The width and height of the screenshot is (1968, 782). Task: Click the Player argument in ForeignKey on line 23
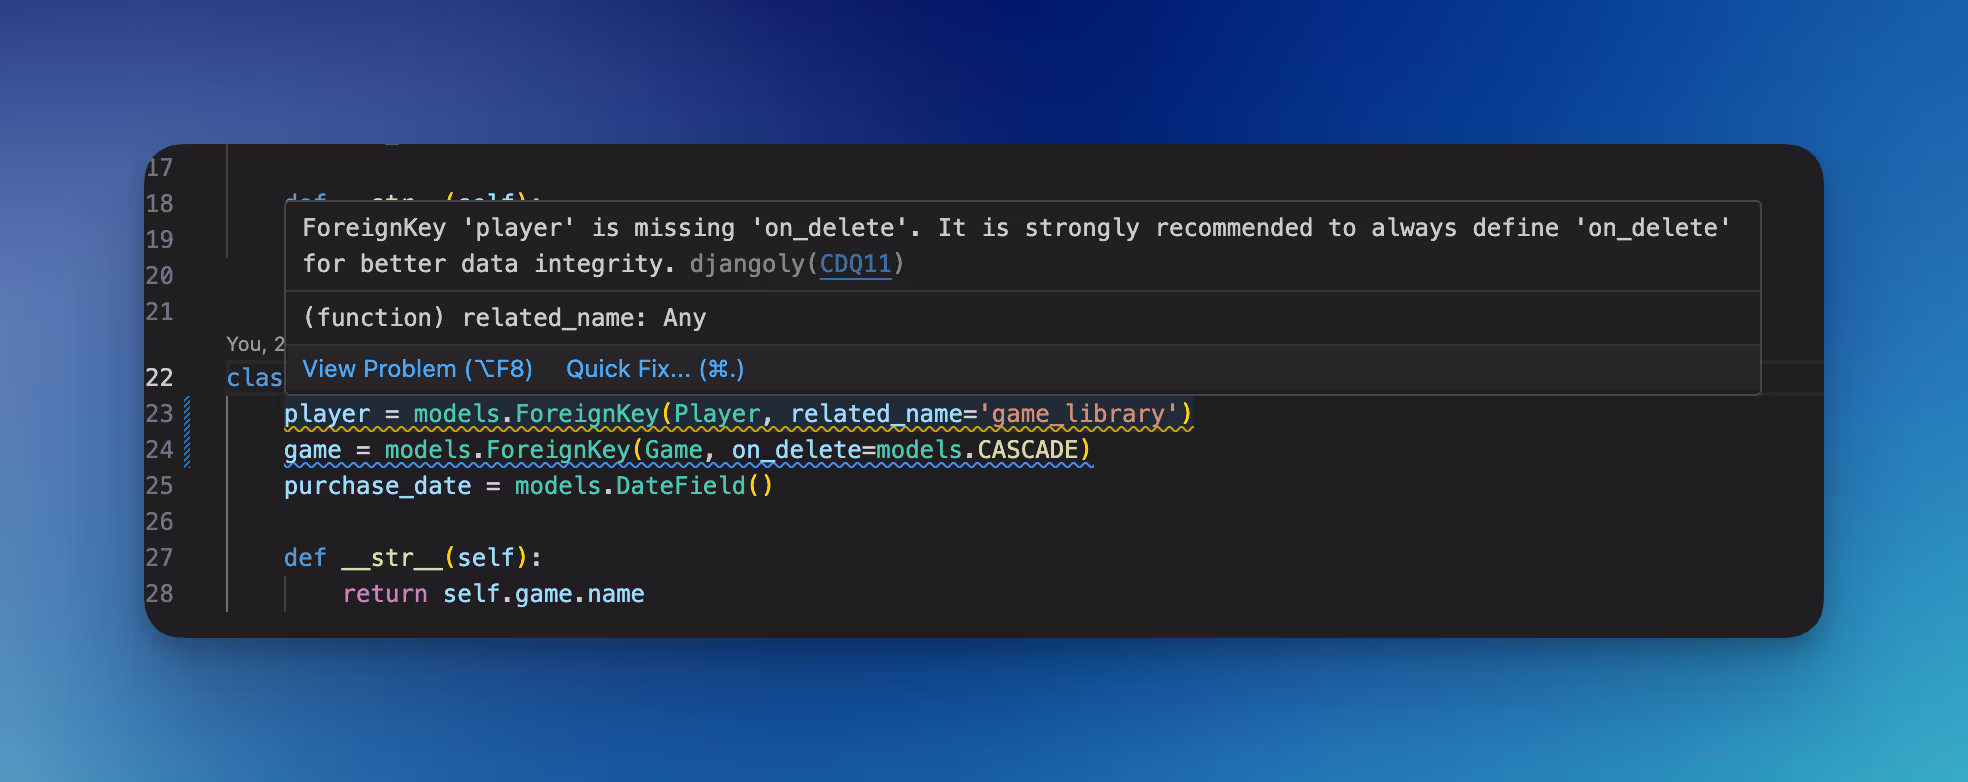click(x=716, y=414)
